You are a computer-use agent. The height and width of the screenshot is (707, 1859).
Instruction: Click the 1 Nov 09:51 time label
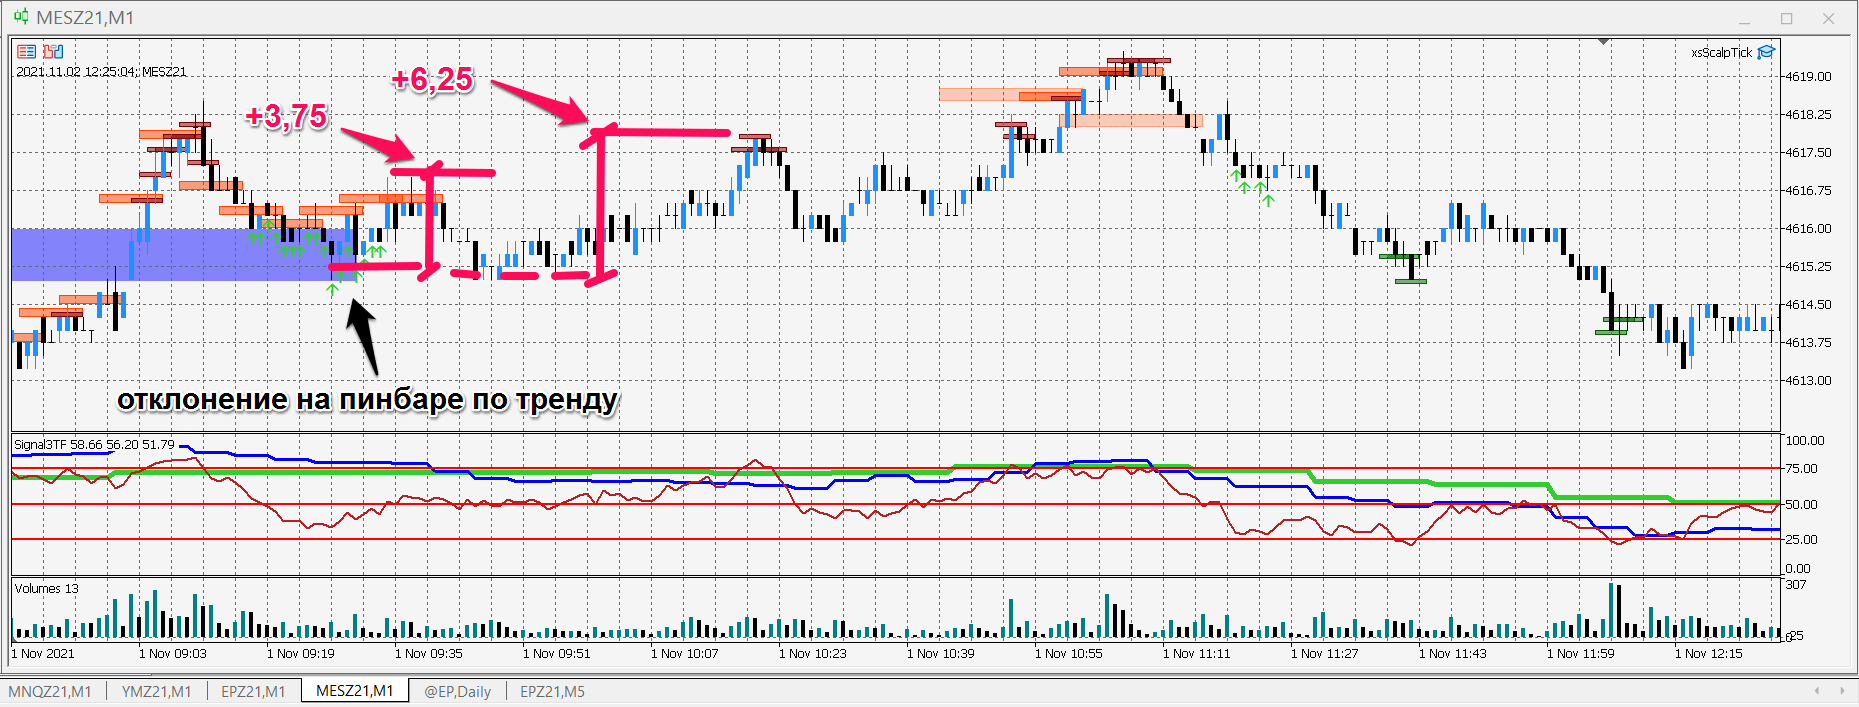557,653
